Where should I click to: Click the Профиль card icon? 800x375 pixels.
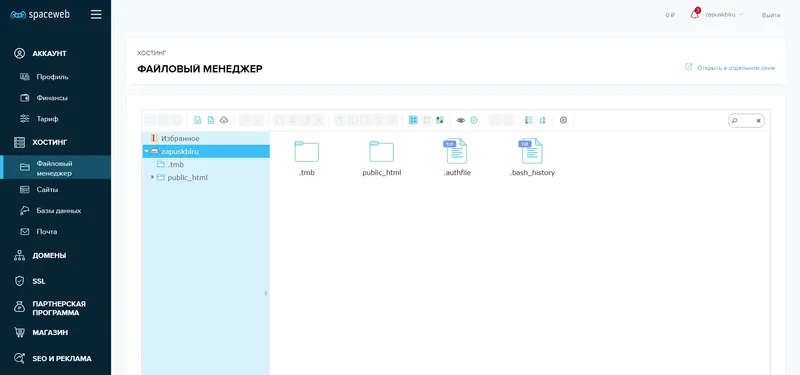(x=24, y=77)
